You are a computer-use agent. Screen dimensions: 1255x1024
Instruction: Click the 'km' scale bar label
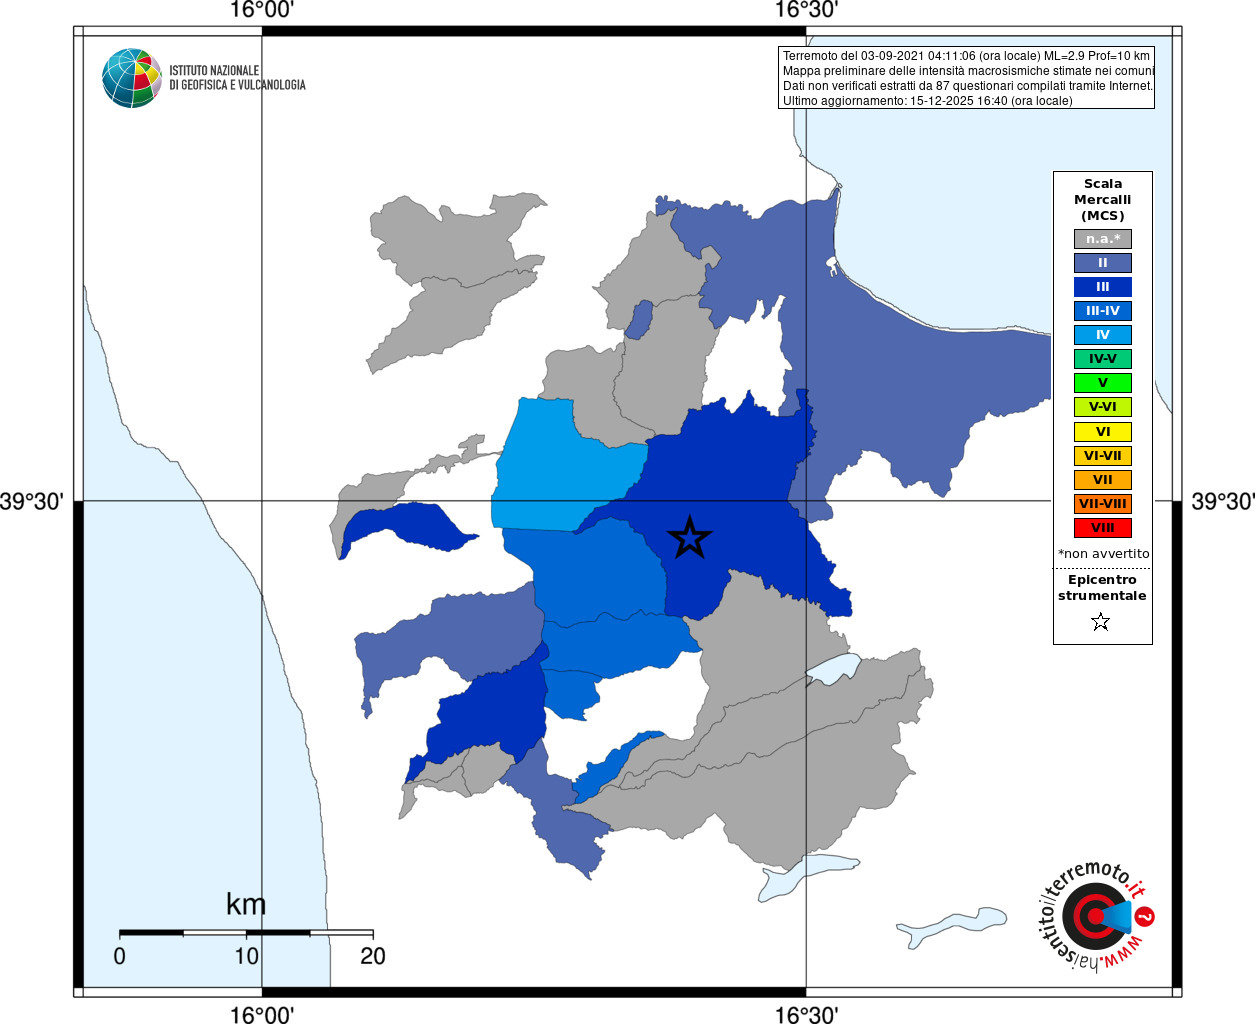(246, 904)
